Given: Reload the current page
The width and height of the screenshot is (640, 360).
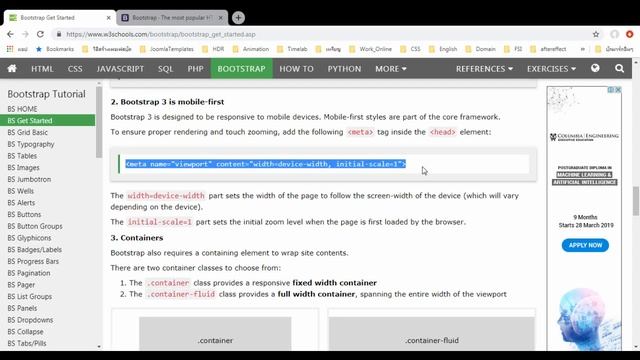Looking at the screenshot, I should pos(40,34).
